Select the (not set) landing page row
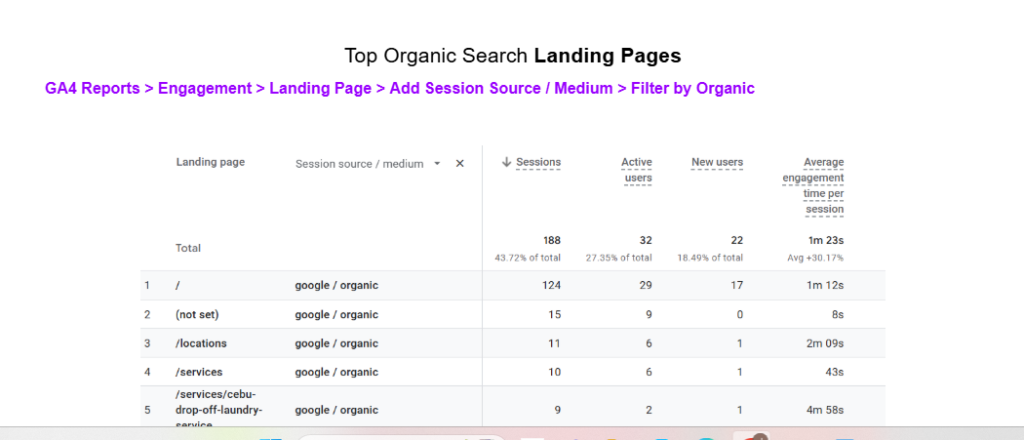The height and width of the screenshot is (440, 1024). [196, 314]
